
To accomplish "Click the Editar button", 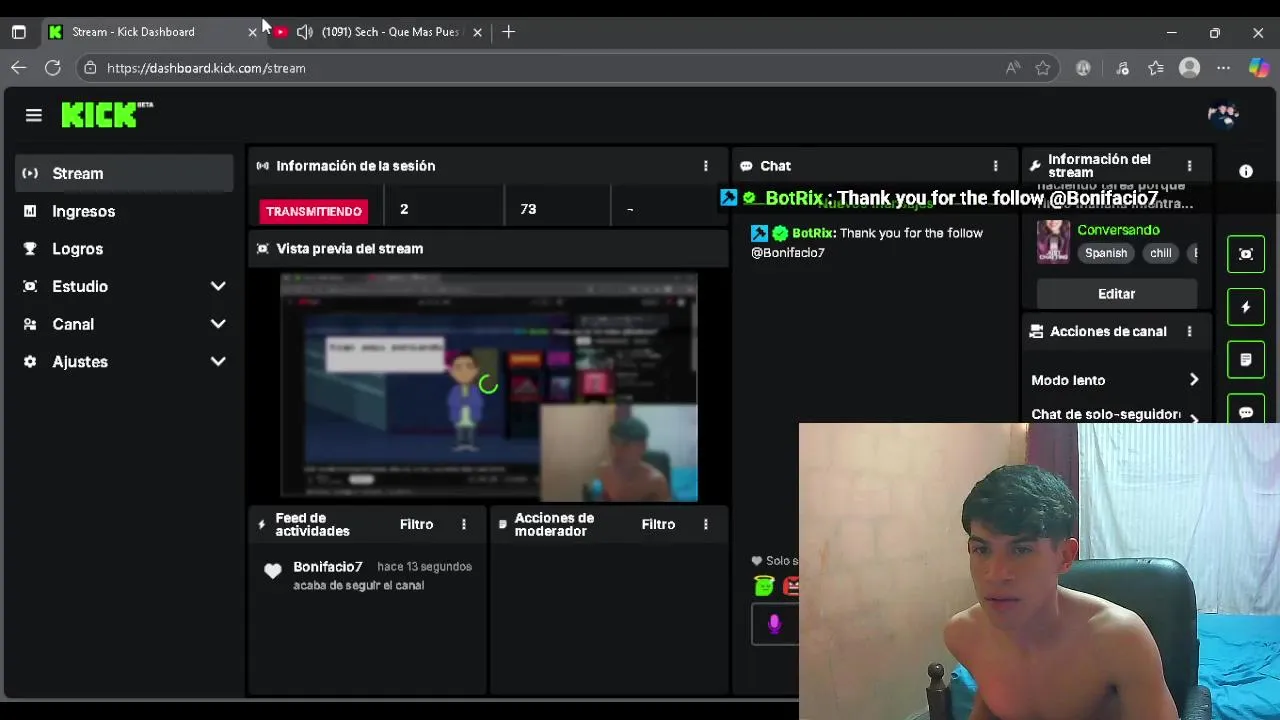I will [1117, 294].
